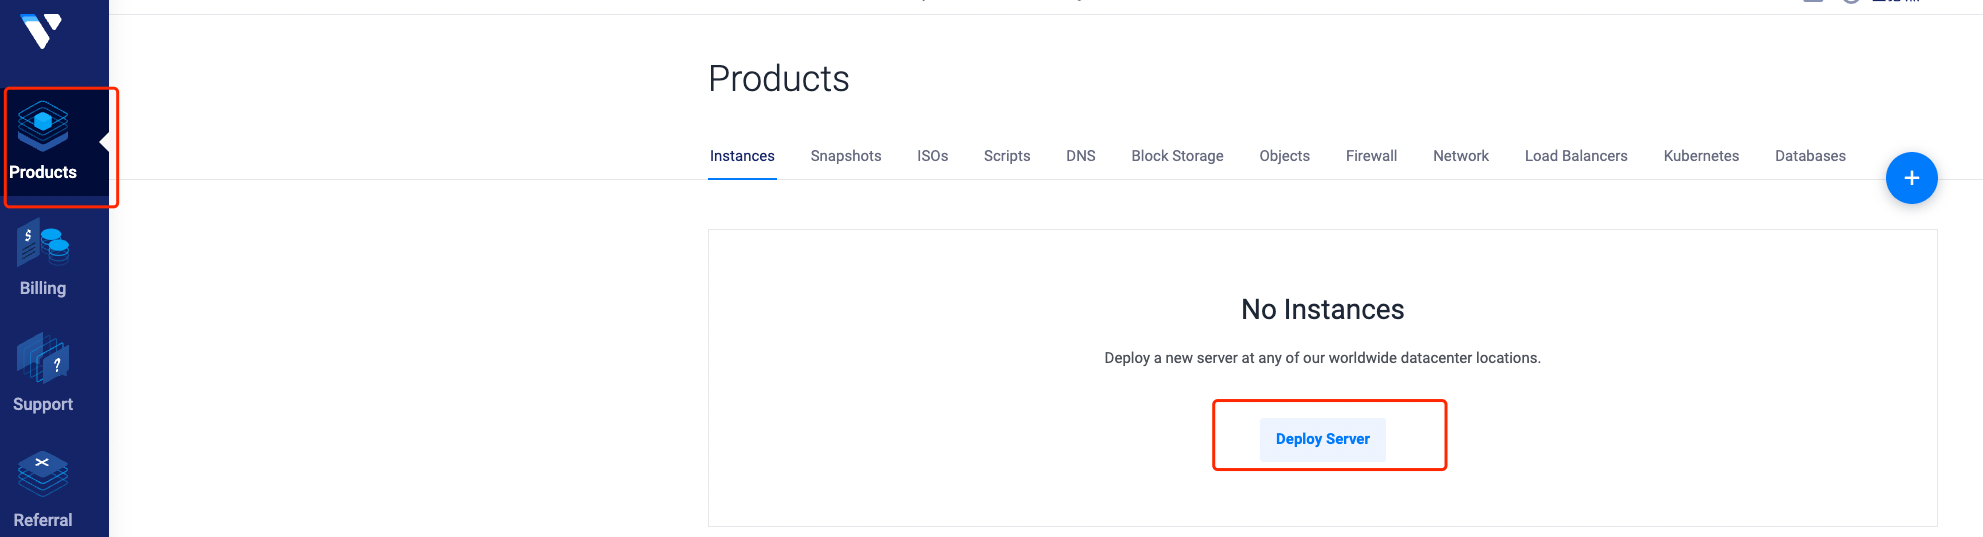This screenshot has width=1983, height=537.
Task: Select the Kubernetes tab
Action: [1700, 156]
